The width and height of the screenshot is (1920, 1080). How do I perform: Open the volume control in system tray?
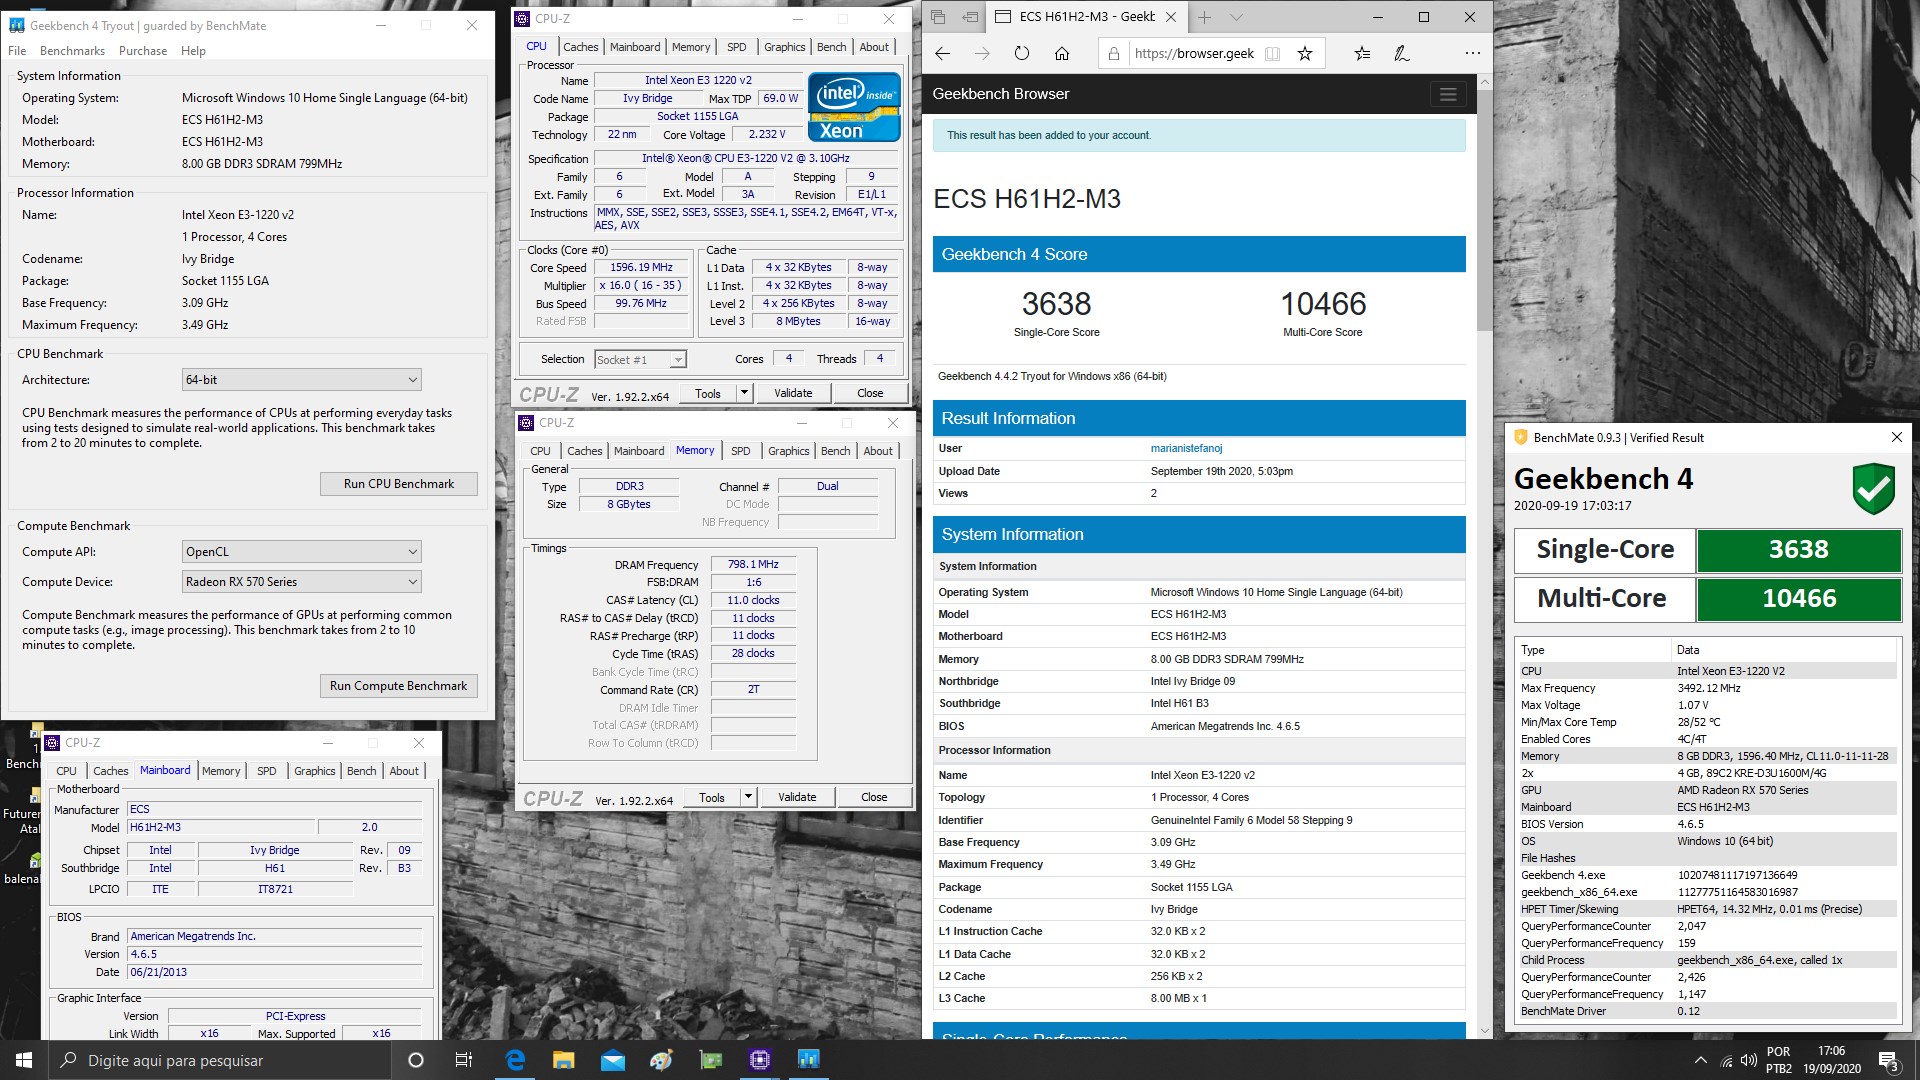click(x=1749, y=1060)
